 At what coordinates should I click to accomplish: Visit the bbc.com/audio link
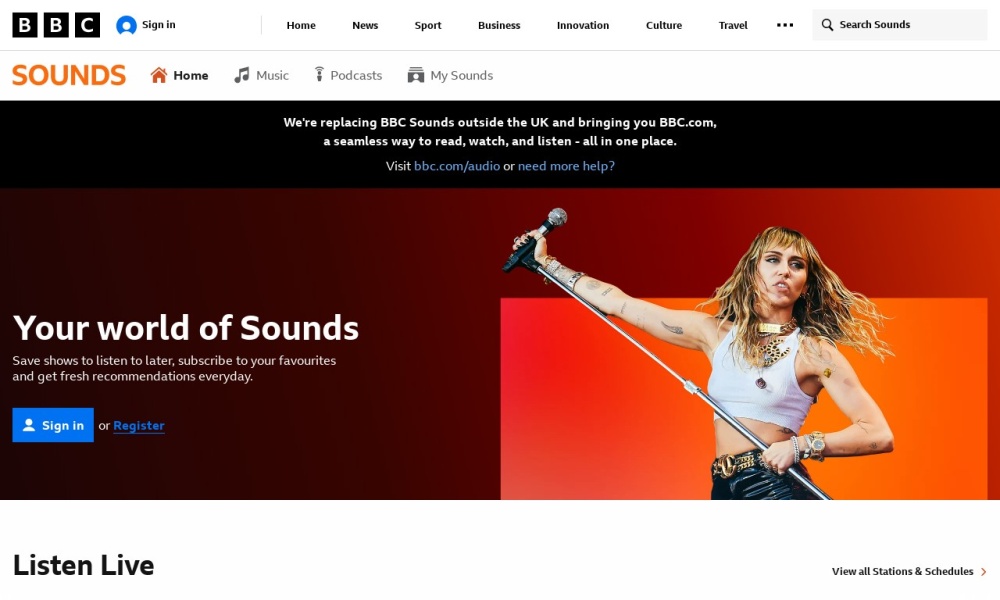[457, 166]
